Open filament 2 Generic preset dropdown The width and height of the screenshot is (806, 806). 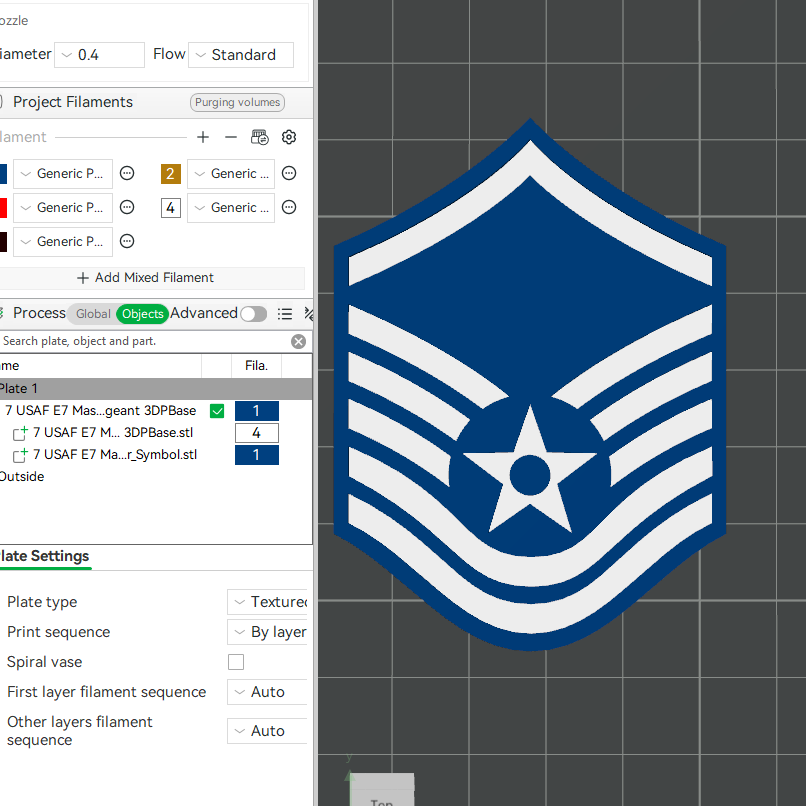coord(231,174)
